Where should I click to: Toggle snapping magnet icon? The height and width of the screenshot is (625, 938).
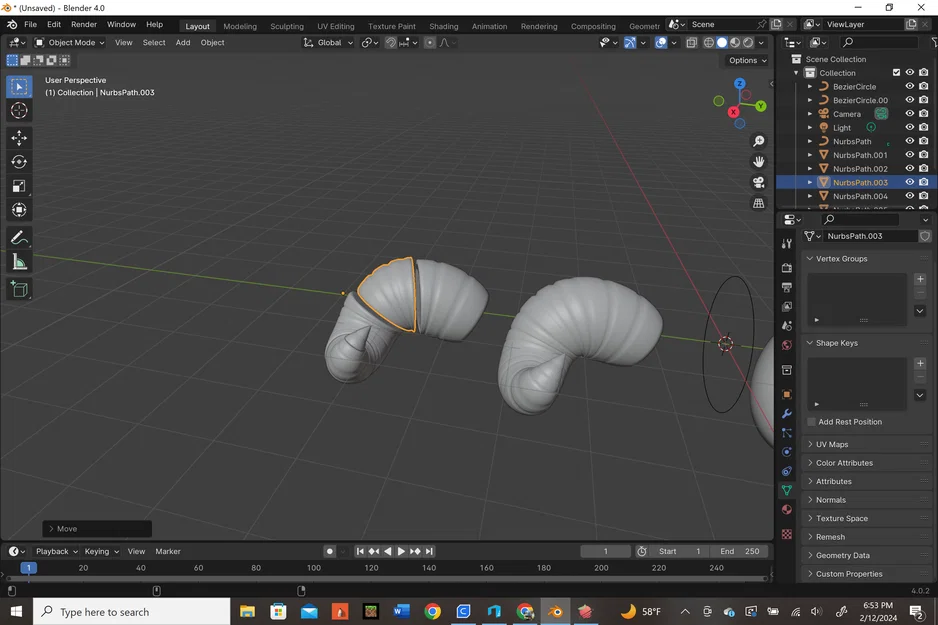391,42
